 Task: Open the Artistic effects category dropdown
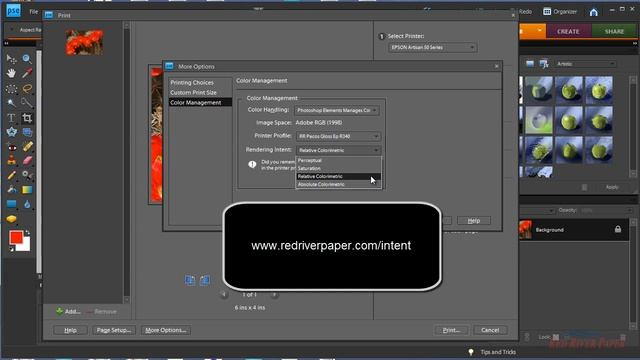(x=586, y=64)
